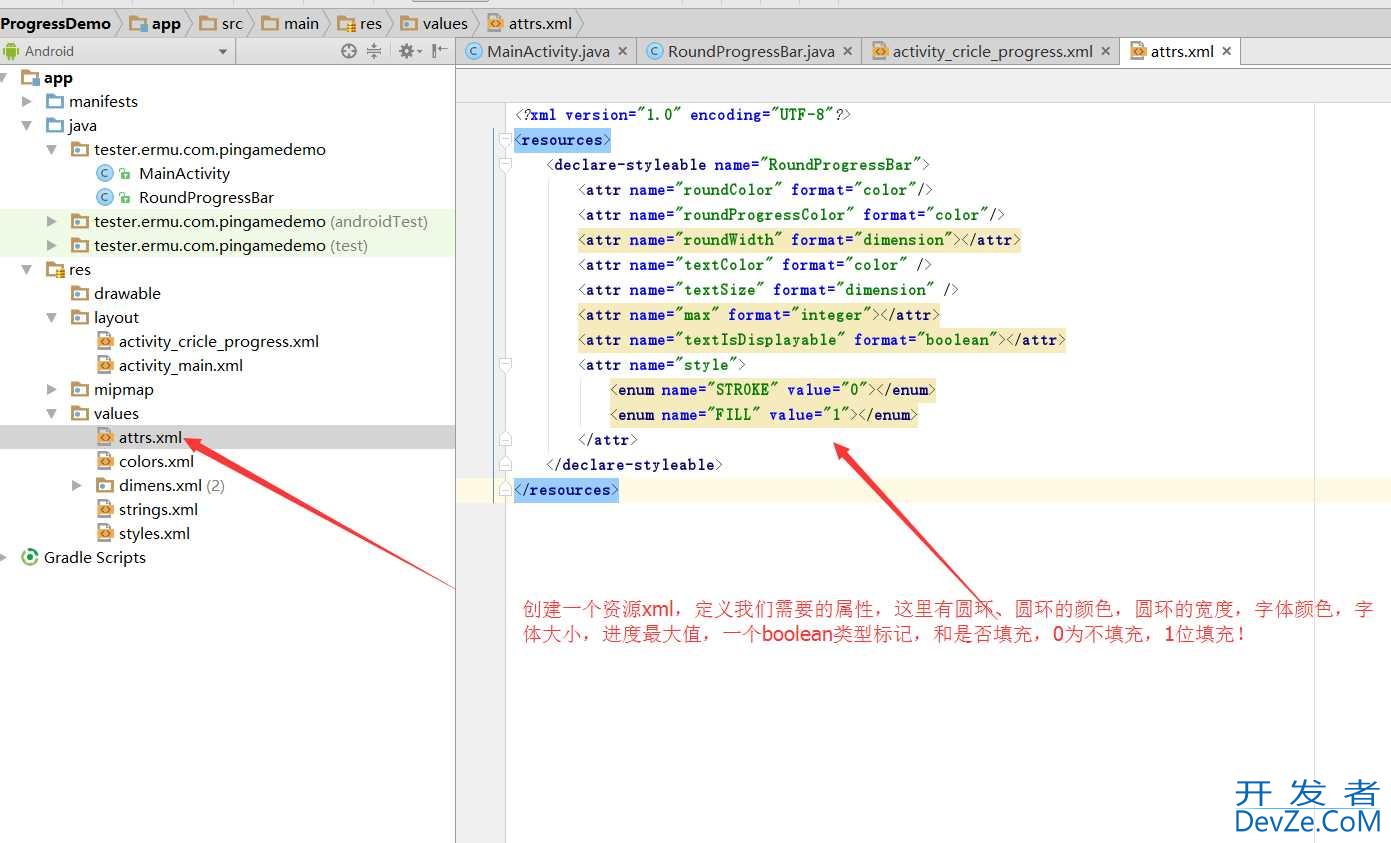The width and height of the screenshot is (1391, 843).
Task: Open the Android view dropdown
Action: [222, 52]
